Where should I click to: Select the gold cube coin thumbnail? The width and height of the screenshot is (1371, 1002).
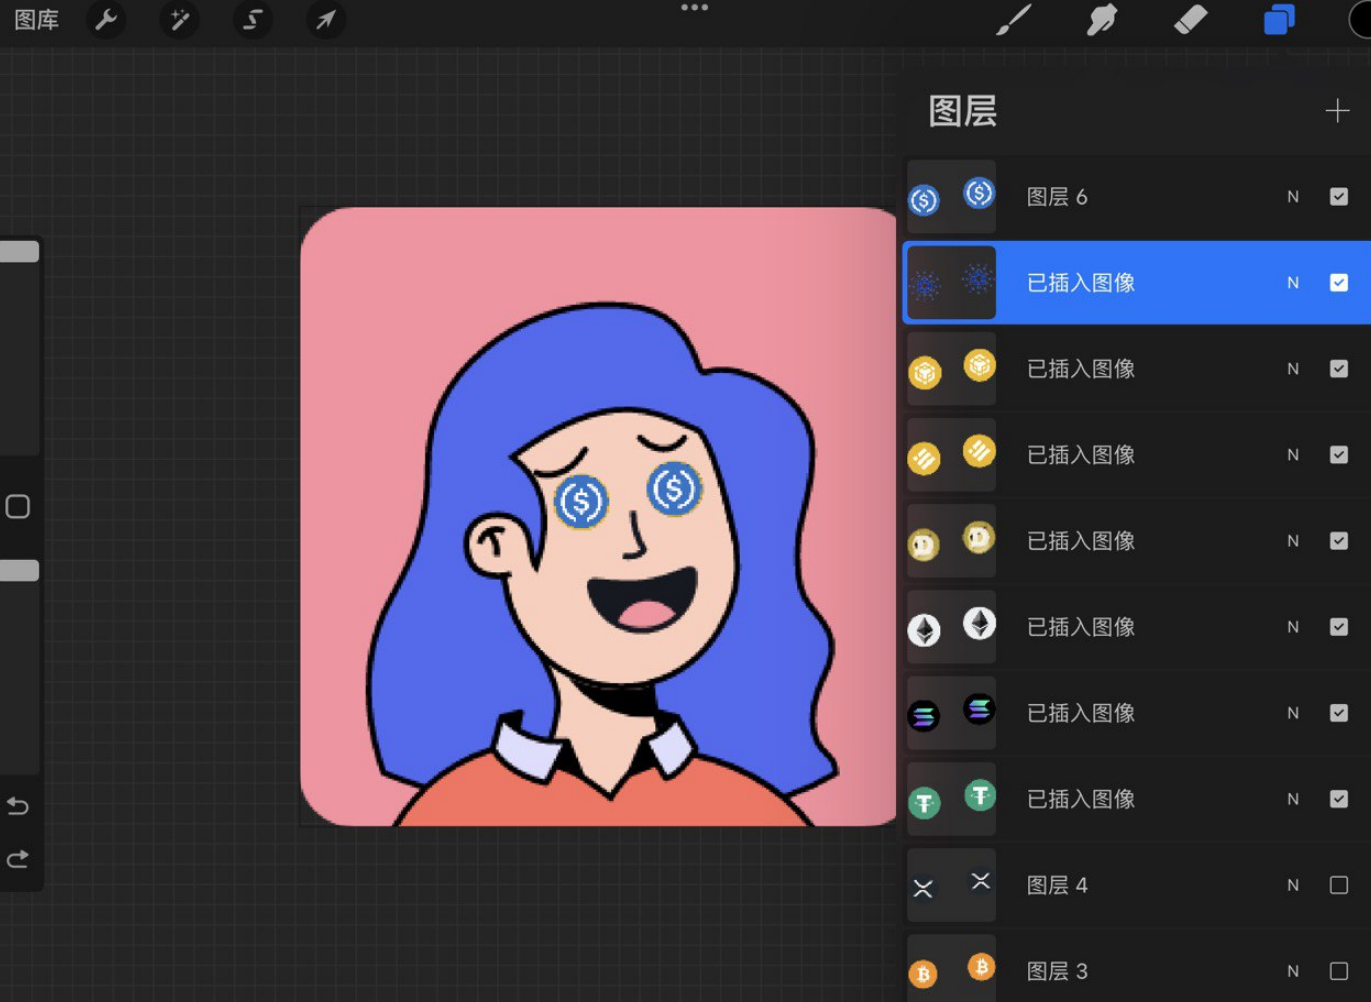[x=952, y=369]
